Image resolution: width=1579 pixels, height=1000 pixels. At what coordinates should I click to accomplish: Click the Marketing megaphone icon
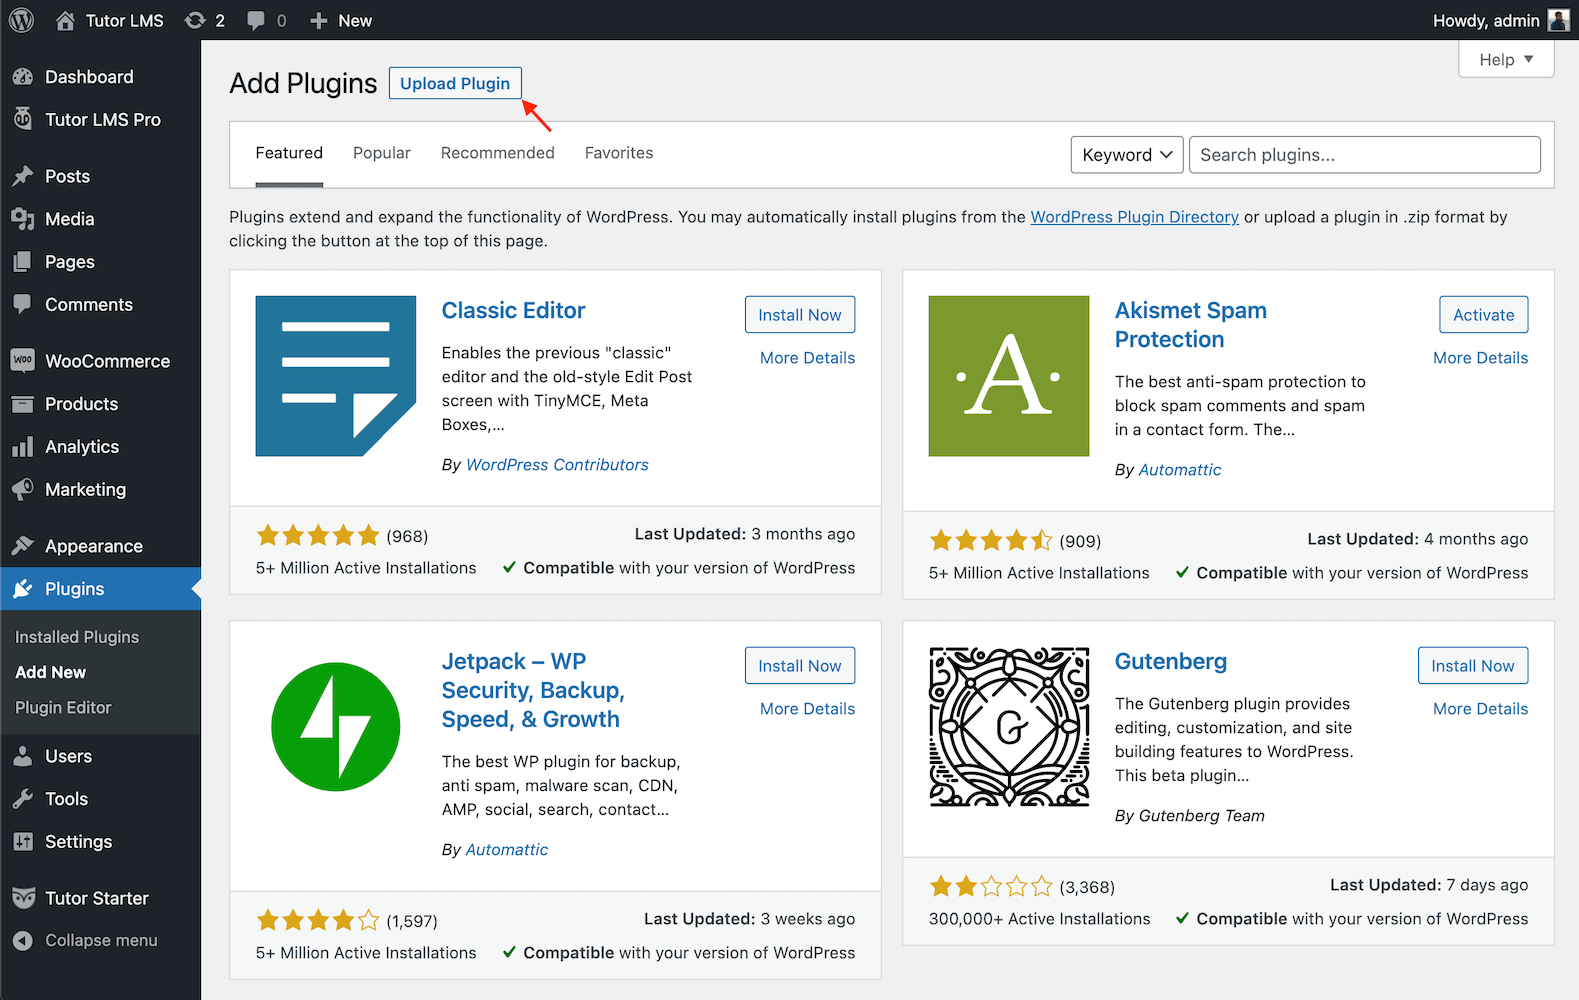23,489
